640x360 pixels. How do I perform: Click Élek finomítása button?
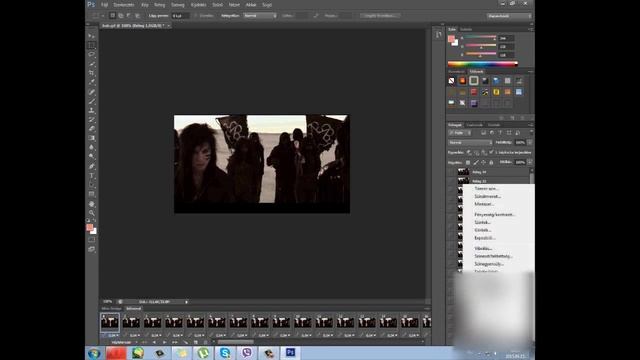coord(380,16)
